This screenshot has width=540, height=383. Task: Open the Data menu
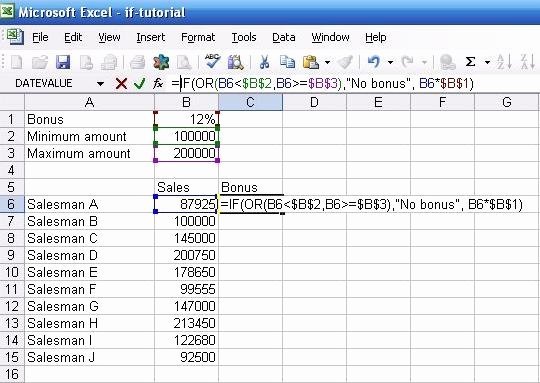tap(283, 37)
